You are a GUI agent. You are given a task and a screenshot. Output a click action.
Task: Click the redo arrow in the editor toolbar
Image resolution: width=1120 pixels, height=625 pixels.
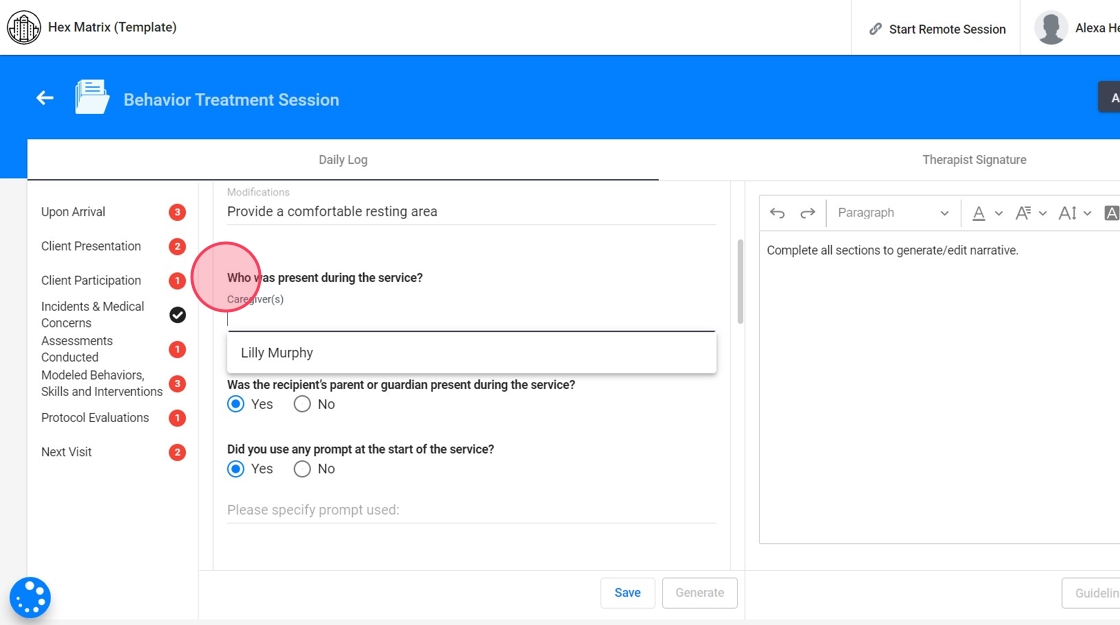(808, 213)
